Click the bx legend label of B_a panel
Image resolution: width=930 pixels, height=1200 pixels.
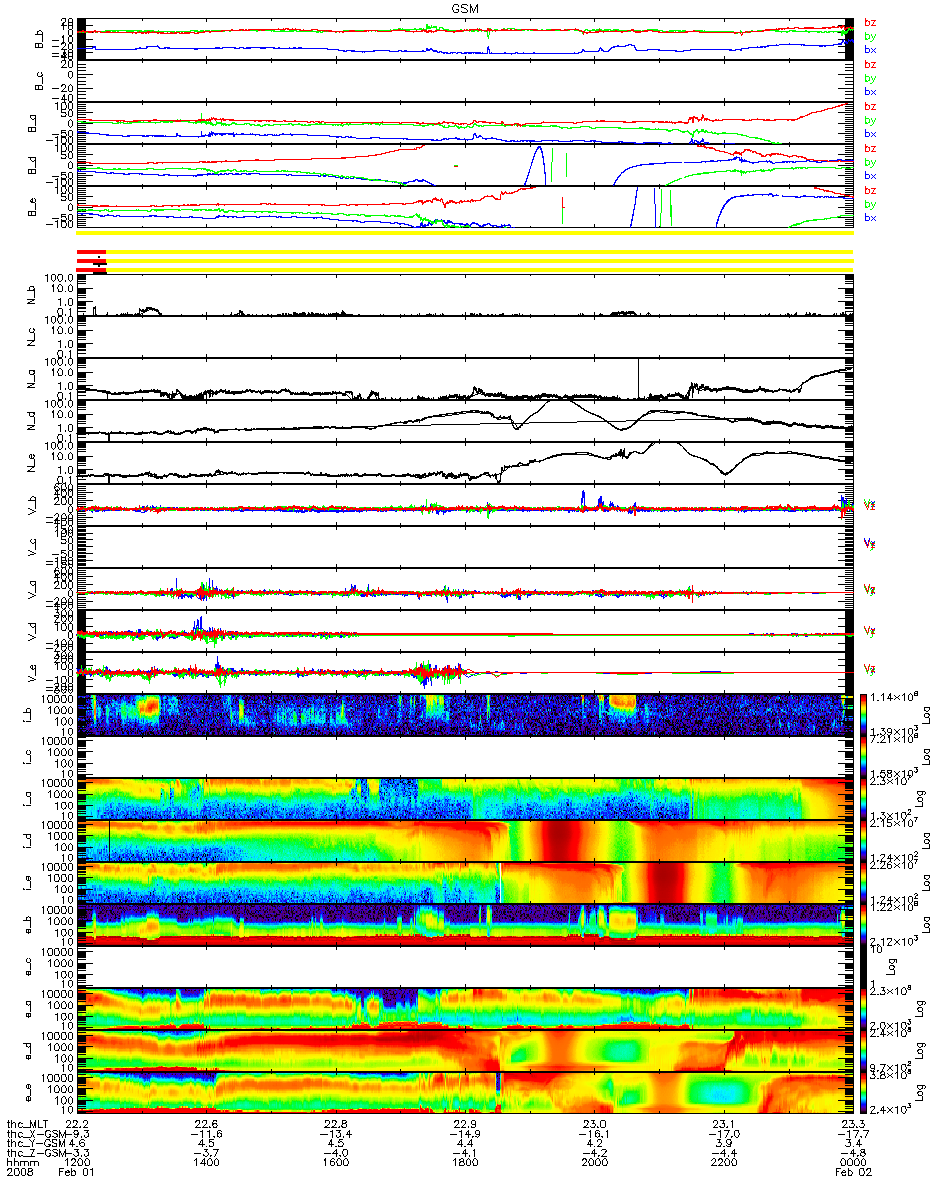(871, 133)
